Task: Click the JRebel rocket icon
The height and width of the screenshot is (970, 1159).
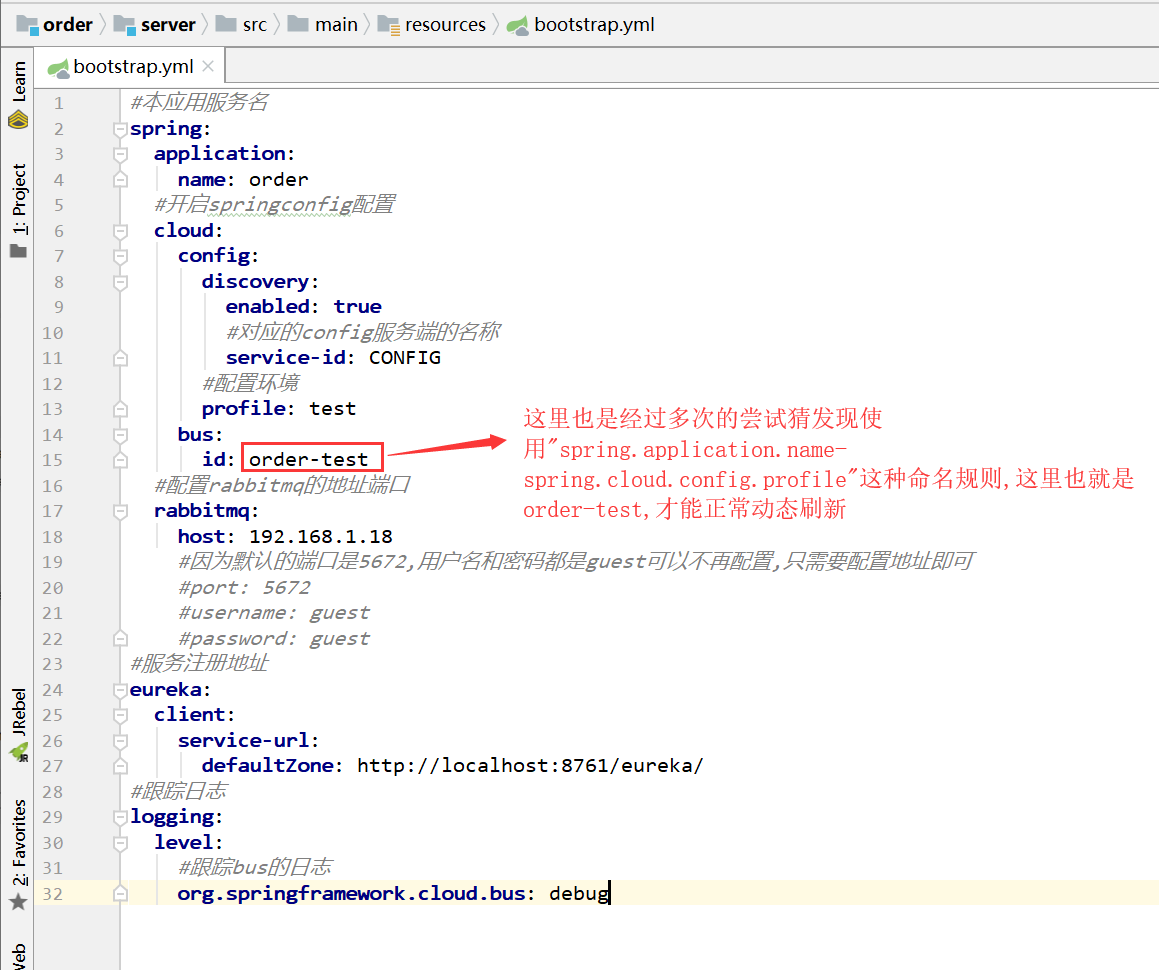Action: point(18,753)
